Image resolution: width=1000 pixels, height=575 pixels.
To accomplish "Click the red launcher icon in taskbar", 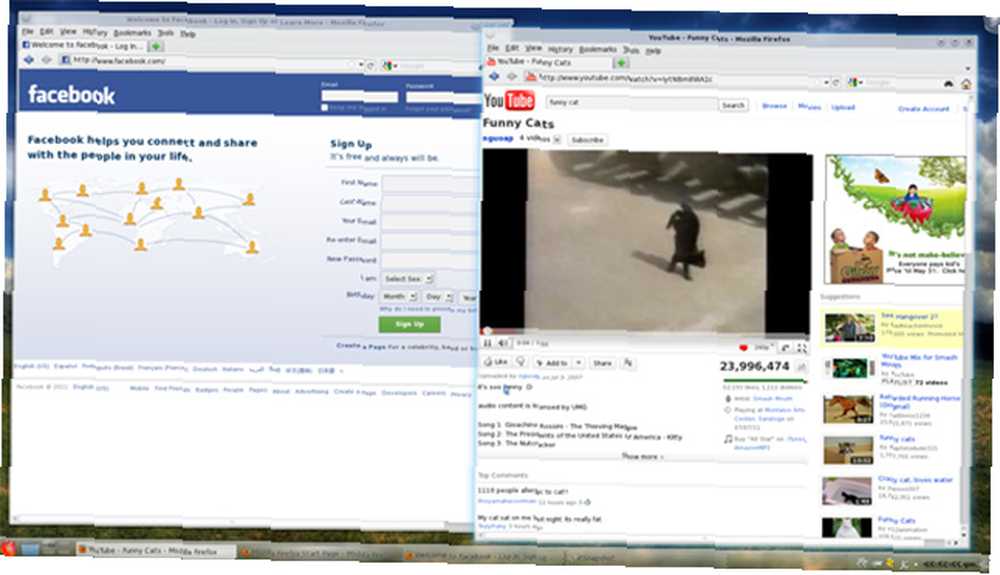I will pos(8,548).
